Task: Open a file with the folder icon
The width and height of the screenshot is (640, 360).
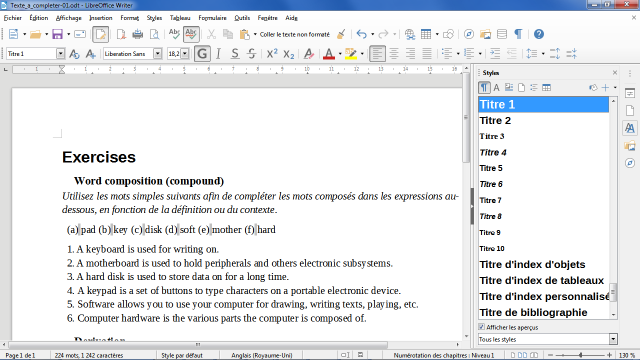Action: (36, 34)
